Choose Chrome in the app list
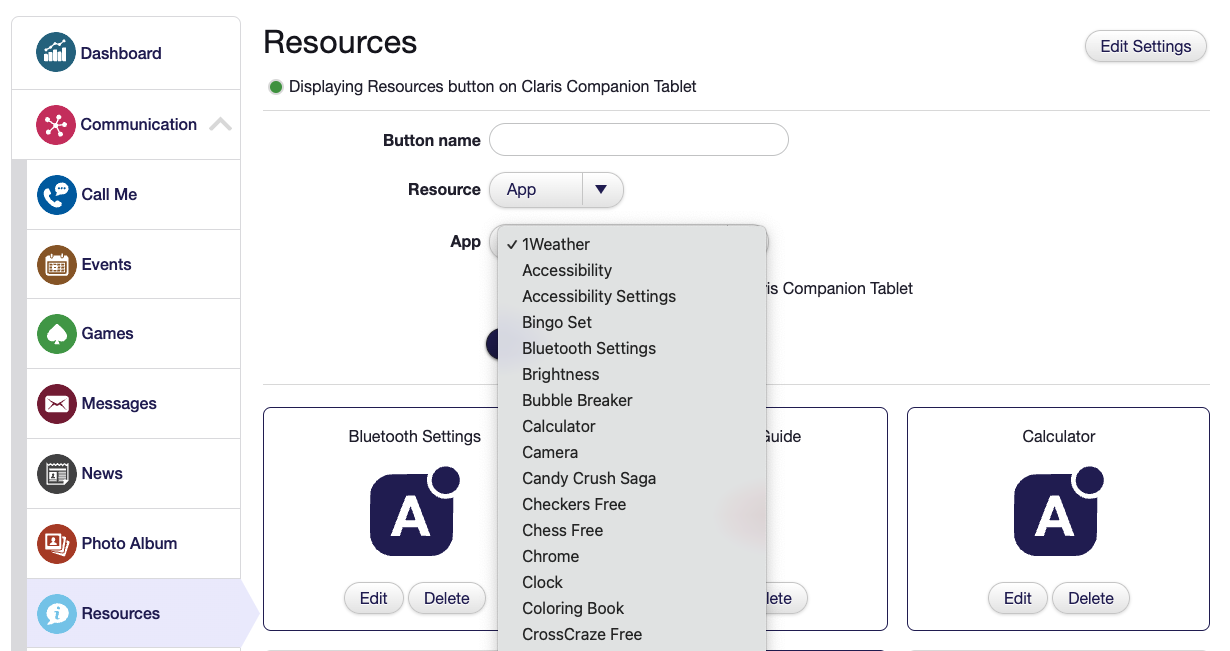 click(551, 556)
